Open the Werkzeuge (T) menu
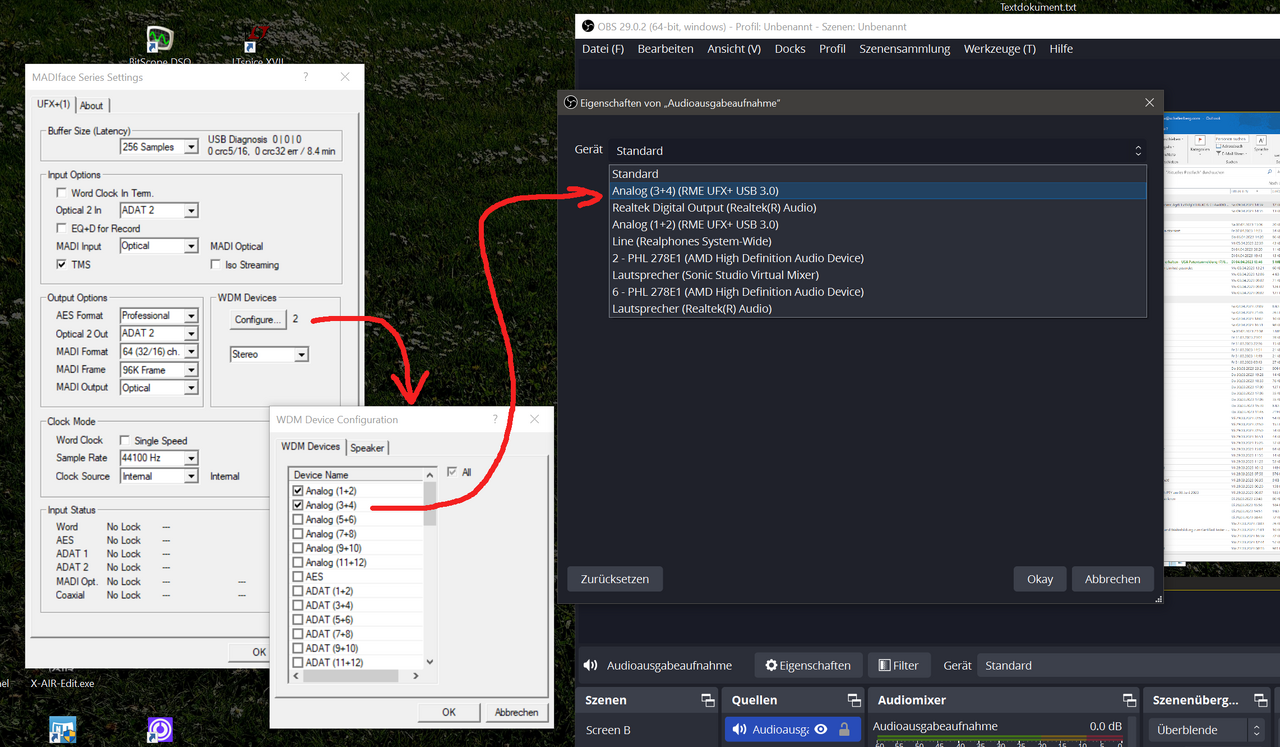This screenshot has height=747, width=1280. click(1000, 48)
